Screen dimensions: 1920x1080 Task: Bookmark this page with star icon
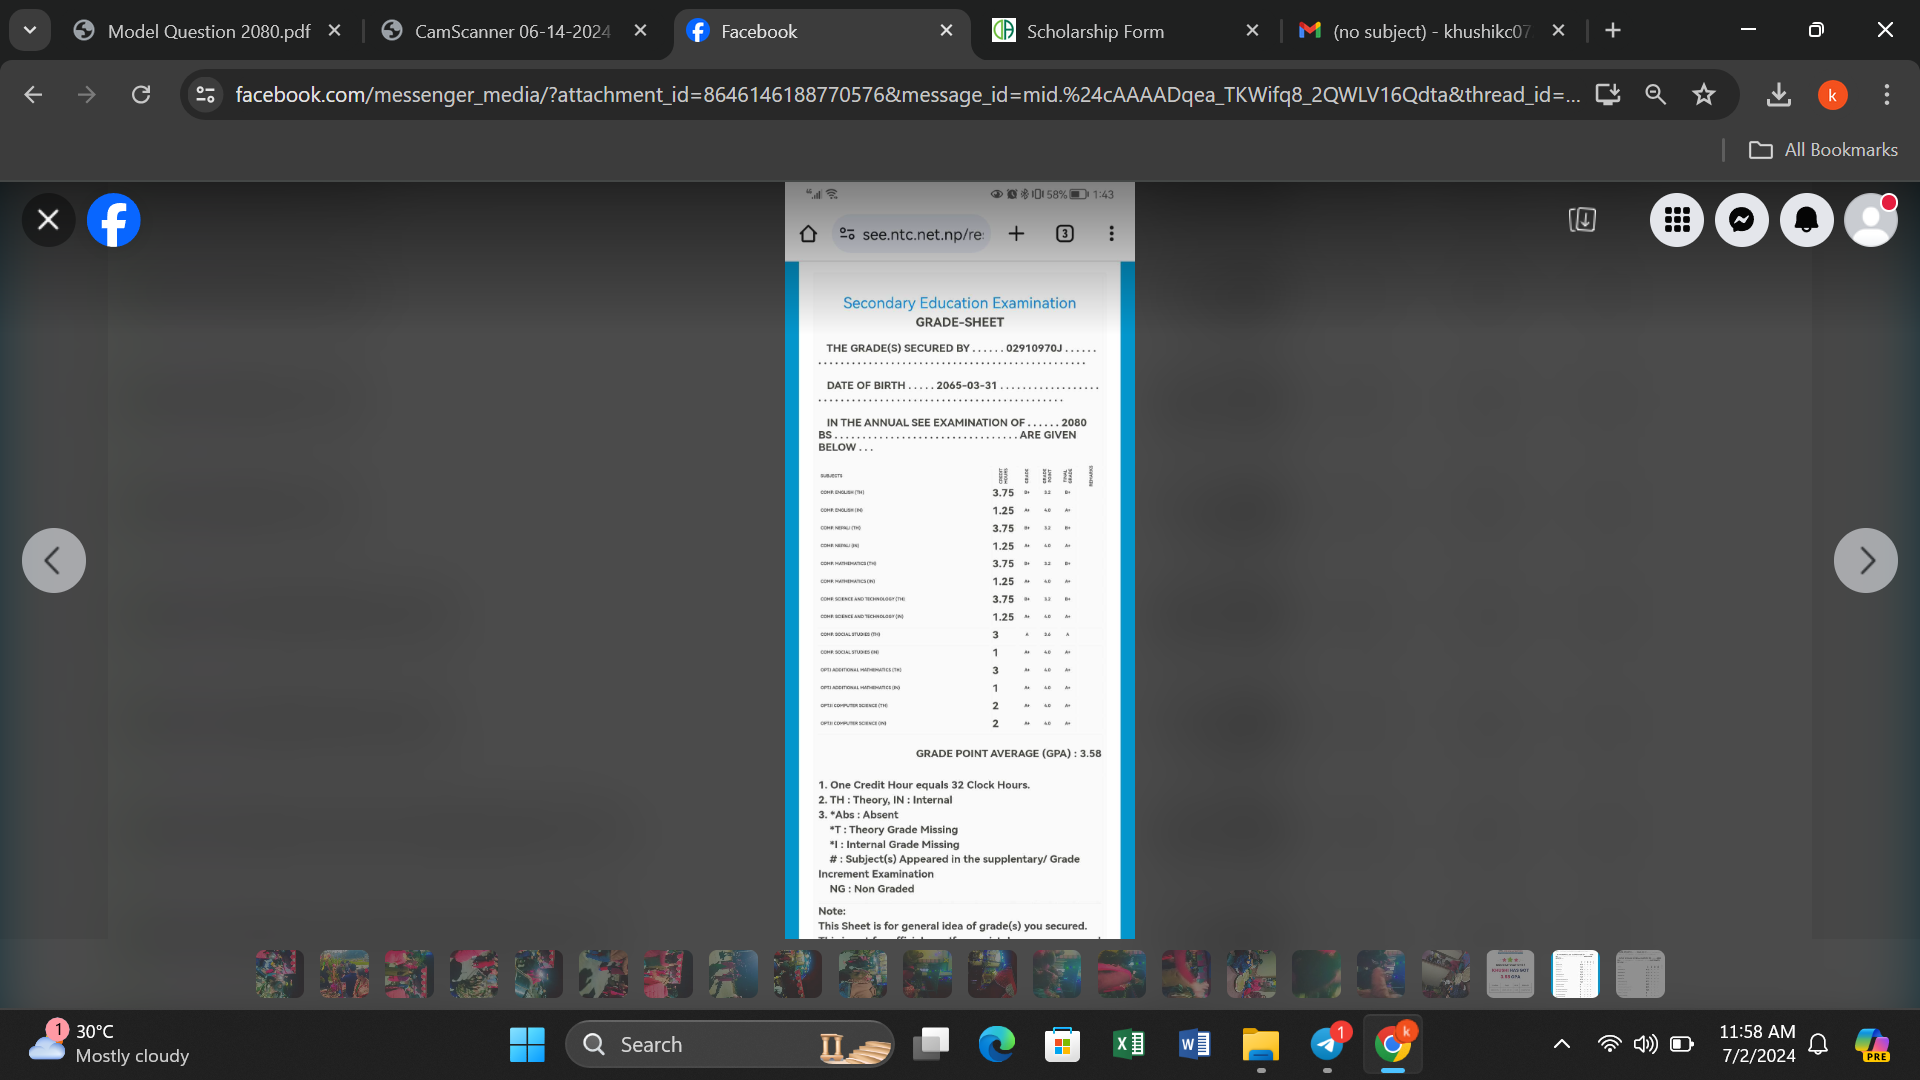coord(1704,94)
